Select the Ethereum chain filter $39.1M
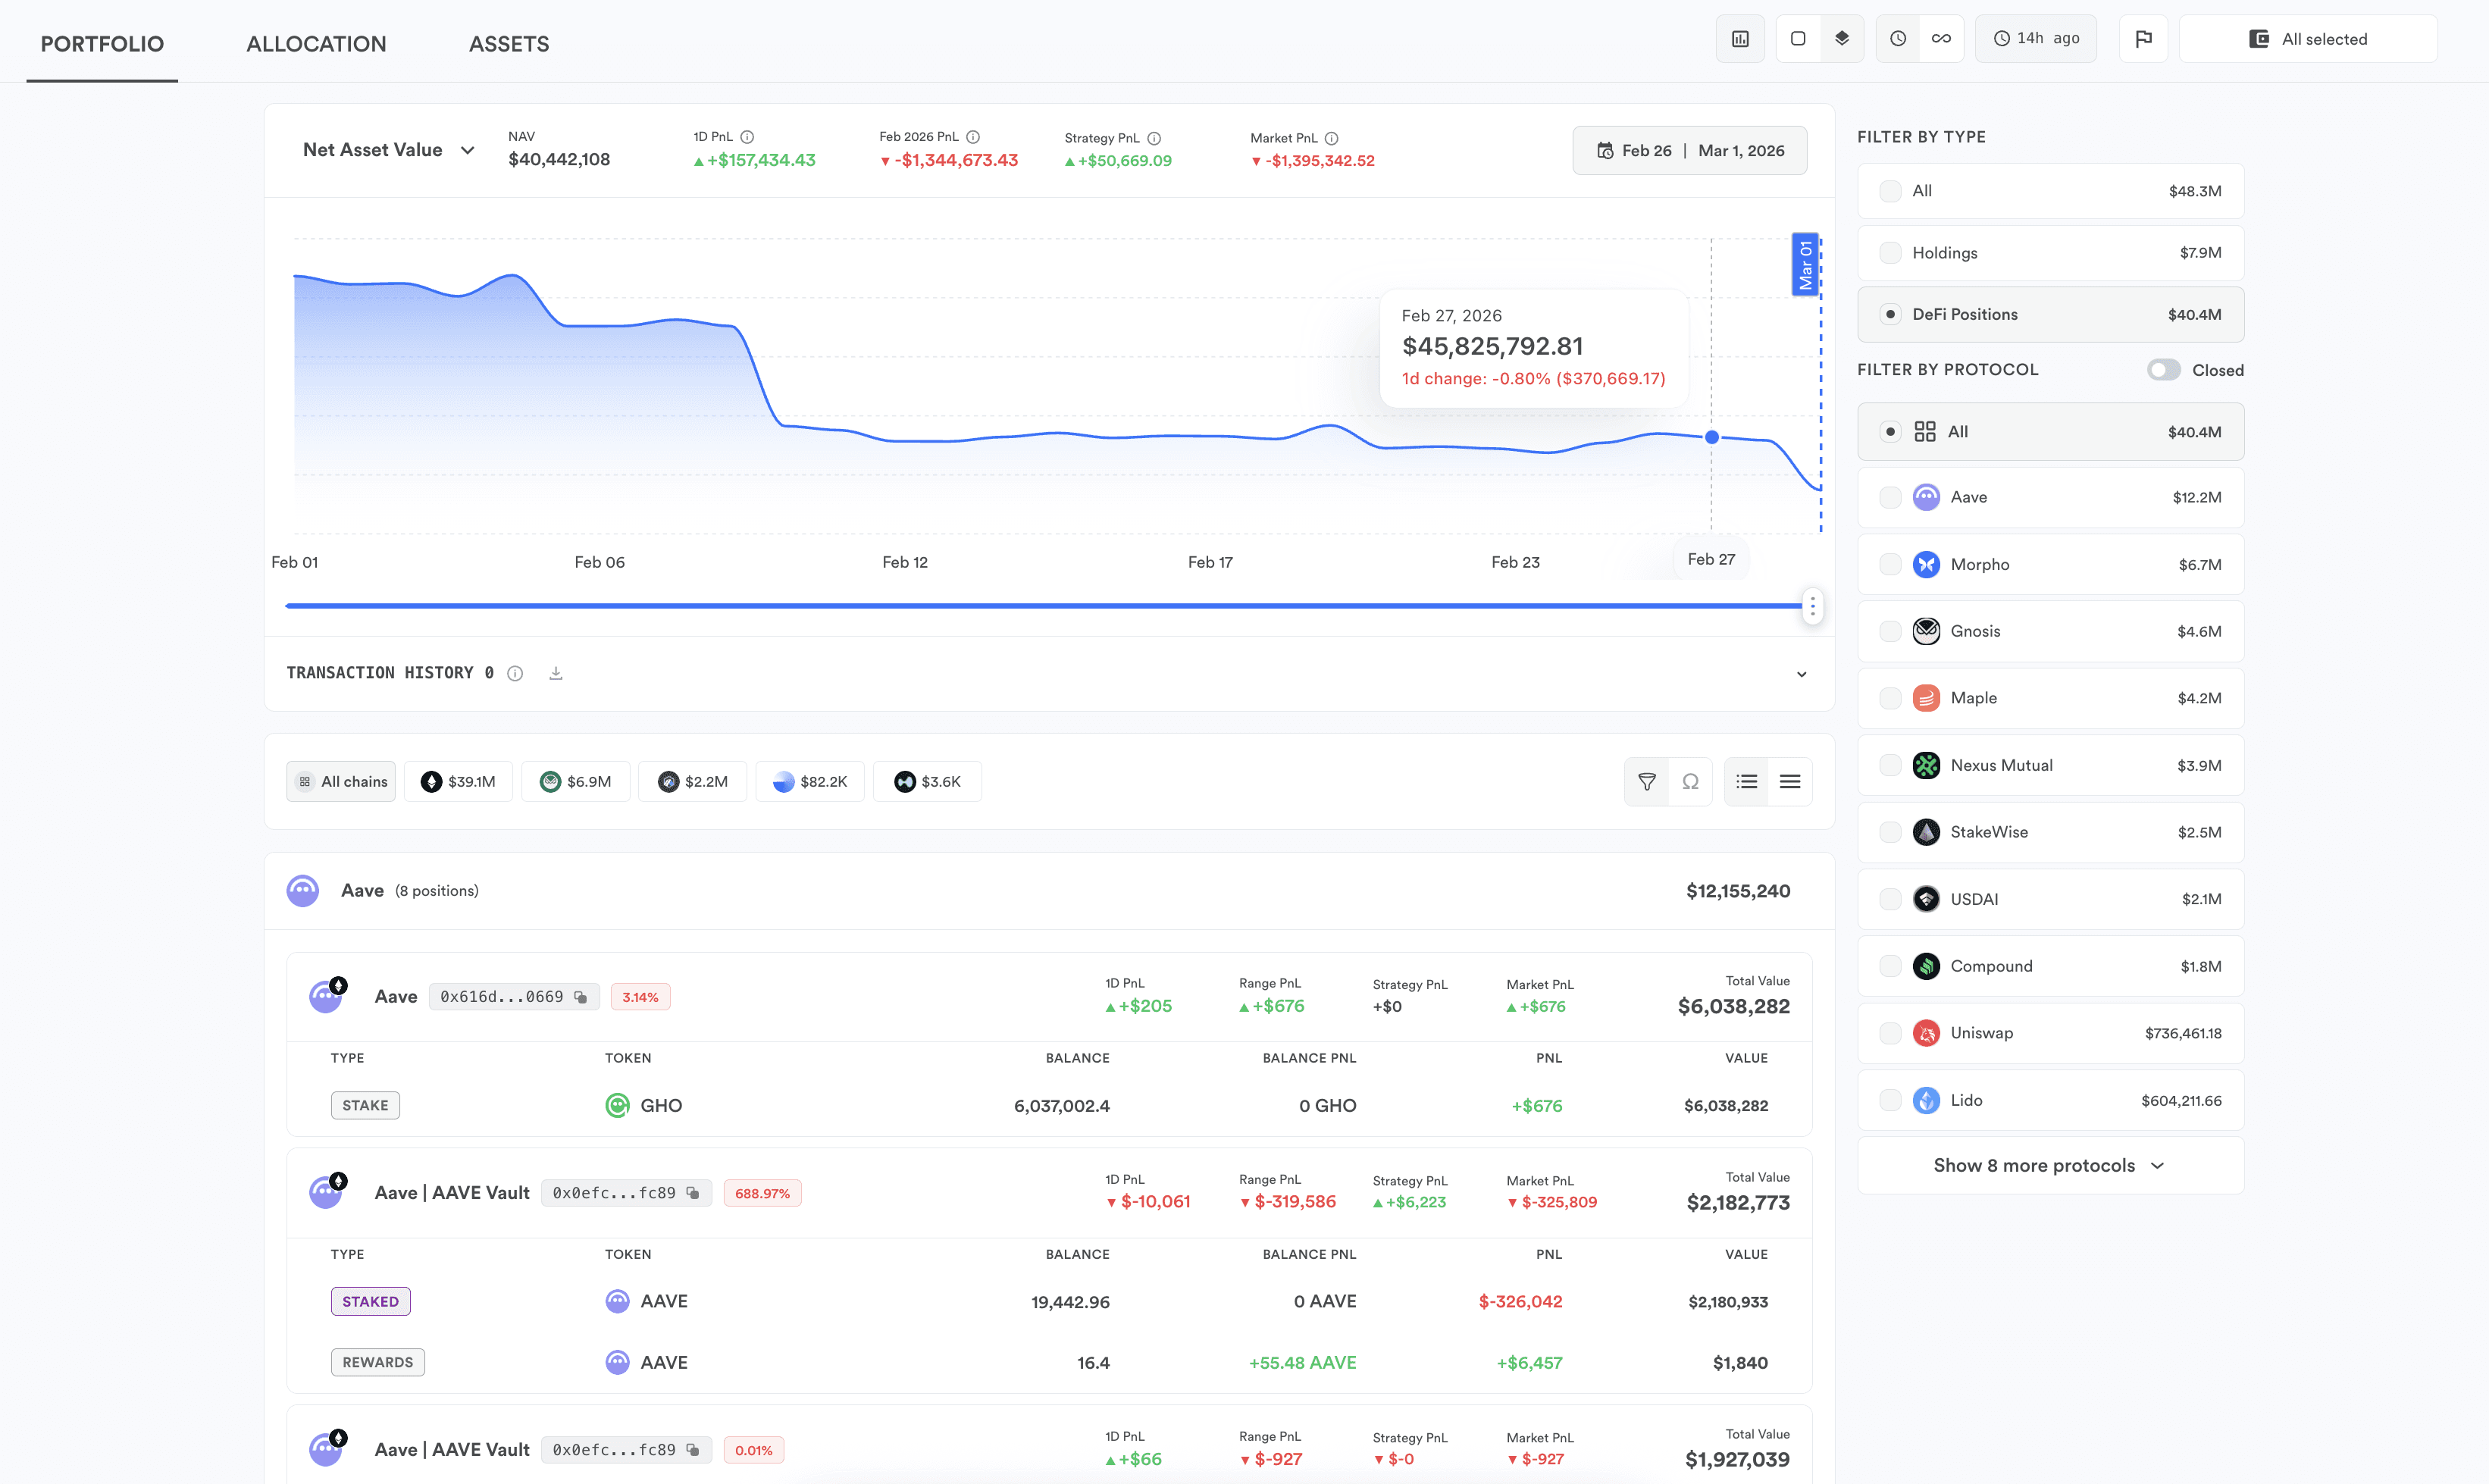Viewport: 2489px width, 1484px height. (x=458, y=782)
